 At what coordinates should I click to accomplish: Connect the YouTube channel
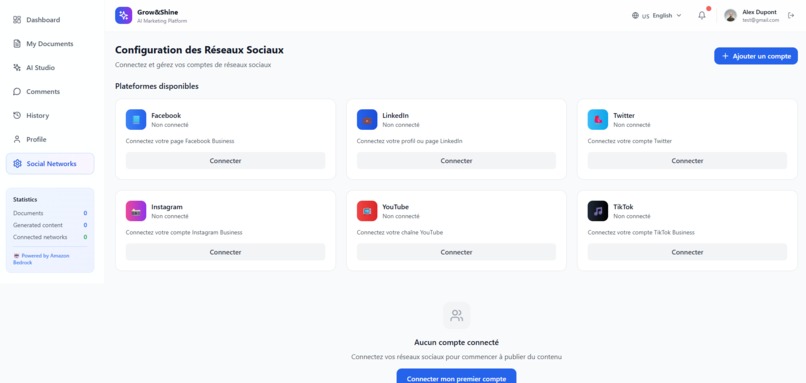(x=456, y=252)
